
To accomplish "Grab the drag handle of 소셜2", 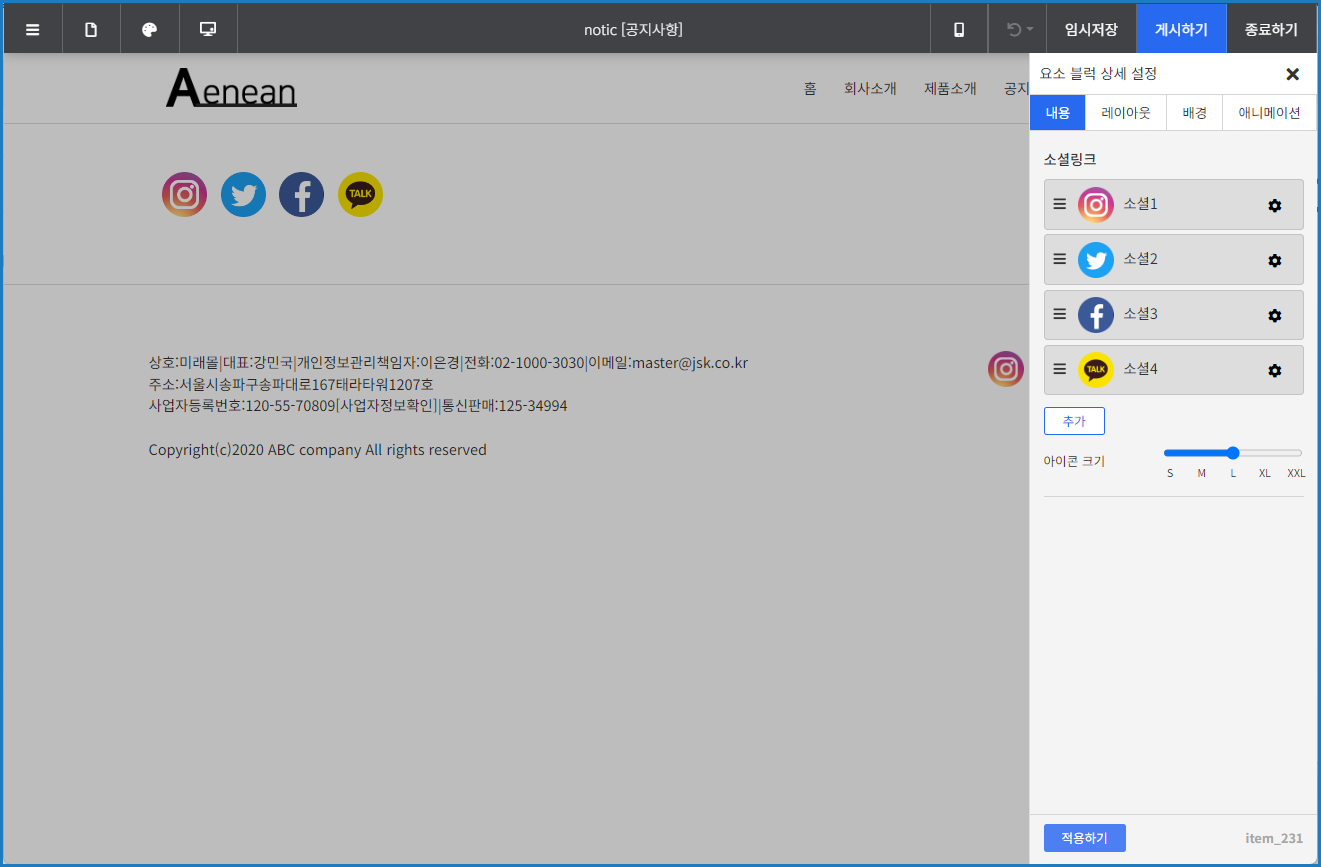I will pyautogui.click(x=1059, y=259).
